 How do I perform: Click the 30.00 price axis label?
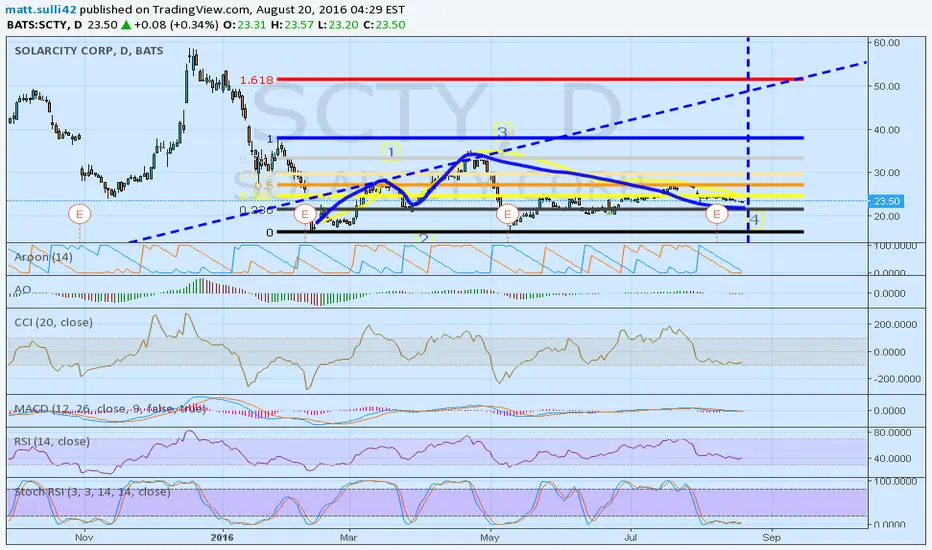887,173
